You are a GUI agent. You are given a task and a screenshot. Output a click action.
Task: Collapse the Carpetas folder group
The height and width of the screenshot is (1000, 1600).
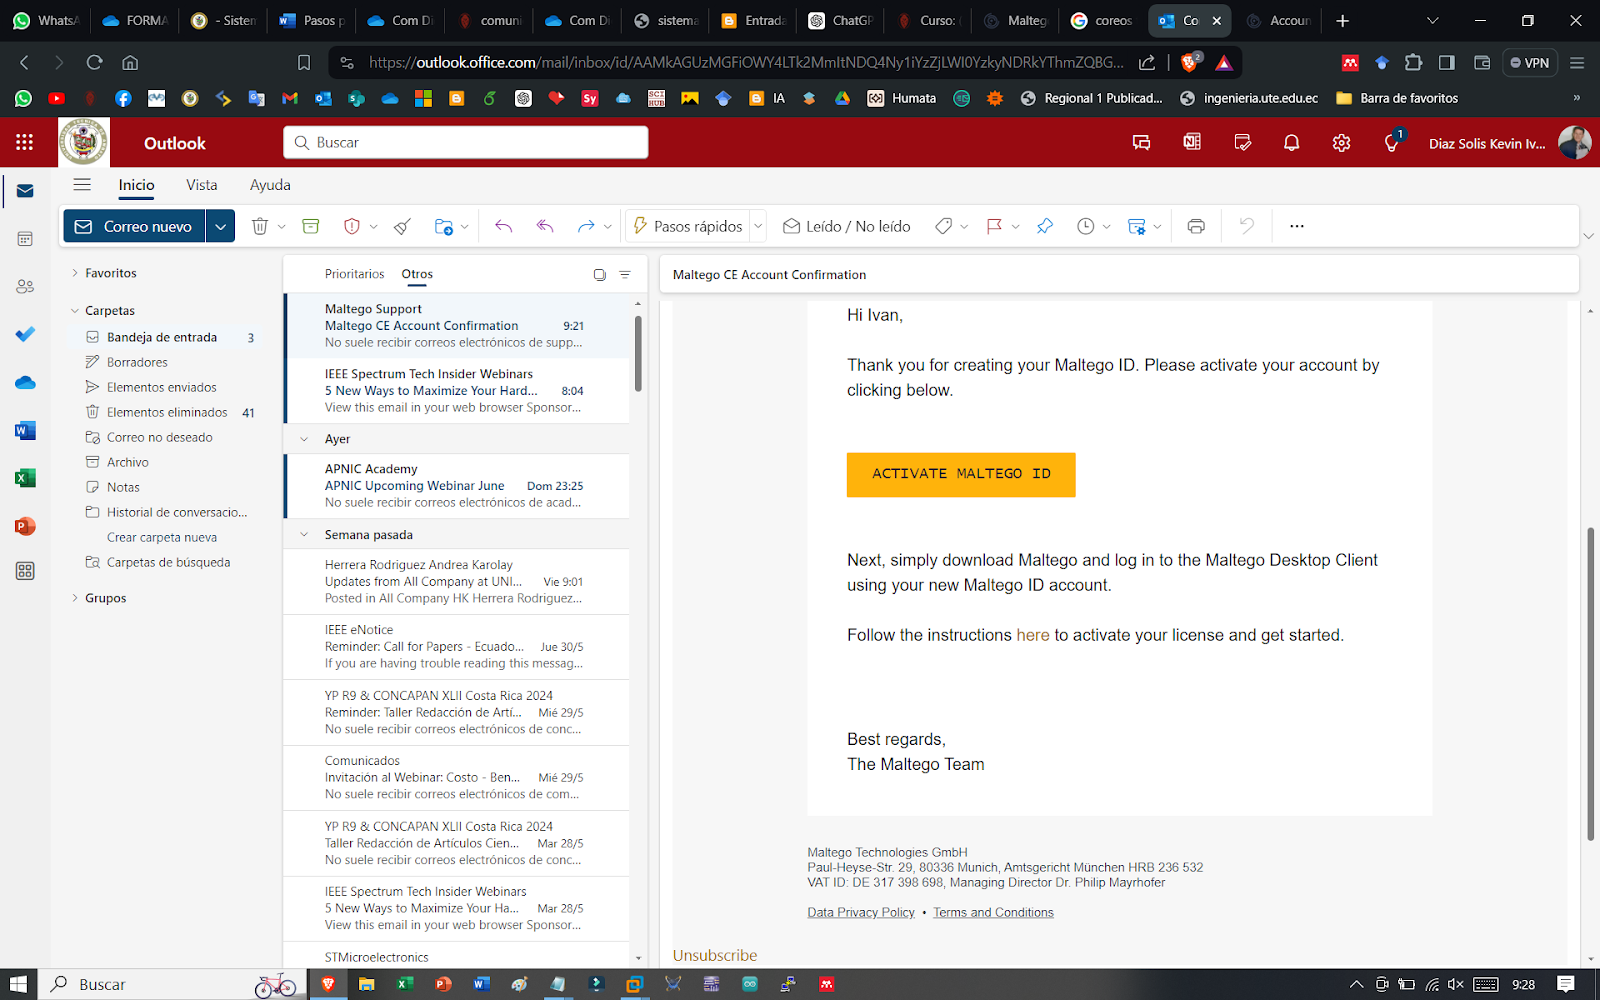(74, 311)
